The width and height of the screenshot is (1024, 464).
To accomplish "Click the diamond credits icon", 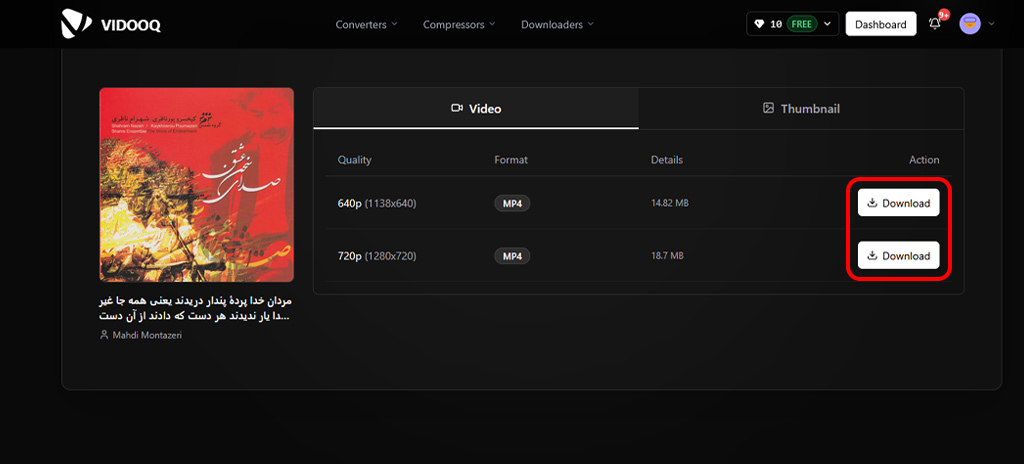I will [x=760, y=24].
